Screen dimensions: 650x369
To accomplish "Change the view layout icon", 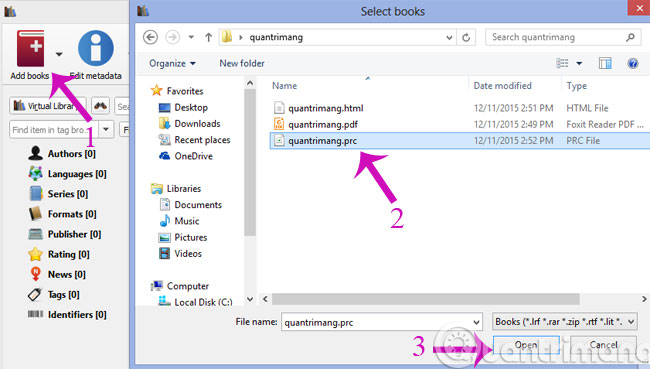I will (x=562, y=63).
